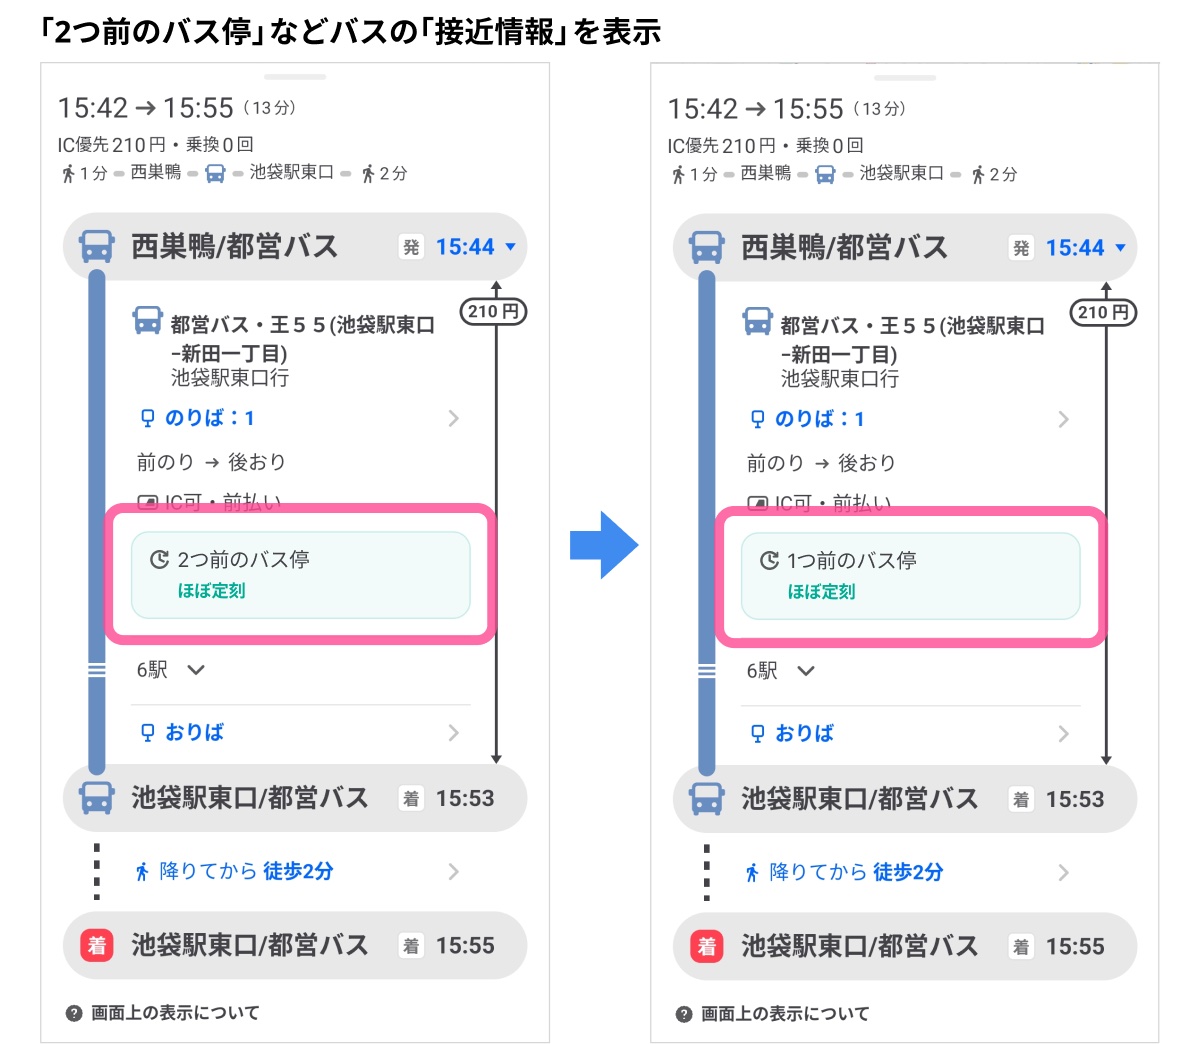Click the 210円 fare badge
The height and width of the screenshot is (1044, 1201).
495,312
